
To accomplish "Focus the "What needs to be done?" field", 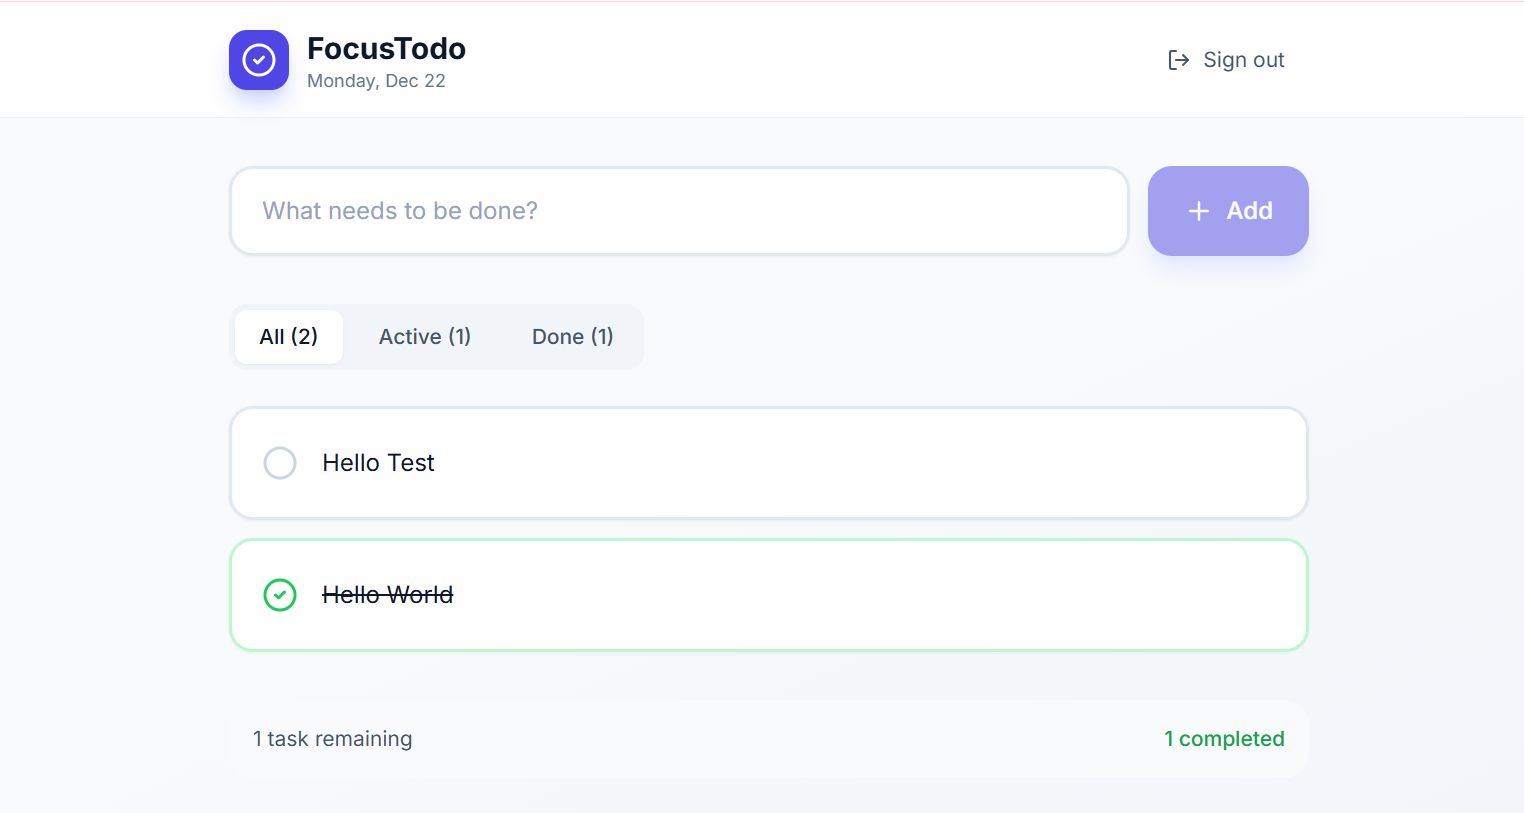I will point(680,211).
